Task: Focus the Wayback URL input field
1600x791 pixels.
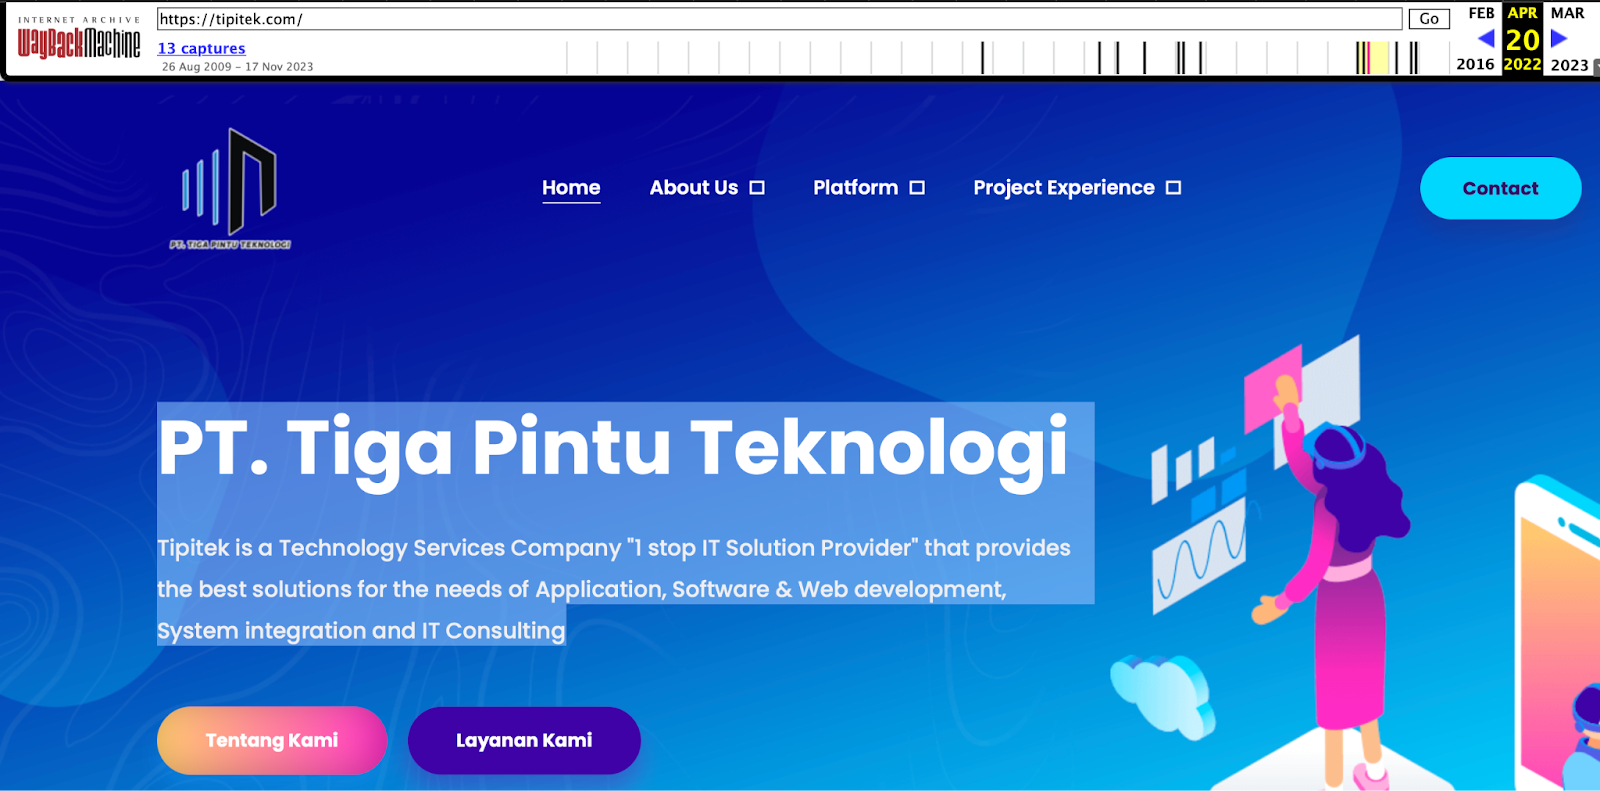Action: click(780, 19)
